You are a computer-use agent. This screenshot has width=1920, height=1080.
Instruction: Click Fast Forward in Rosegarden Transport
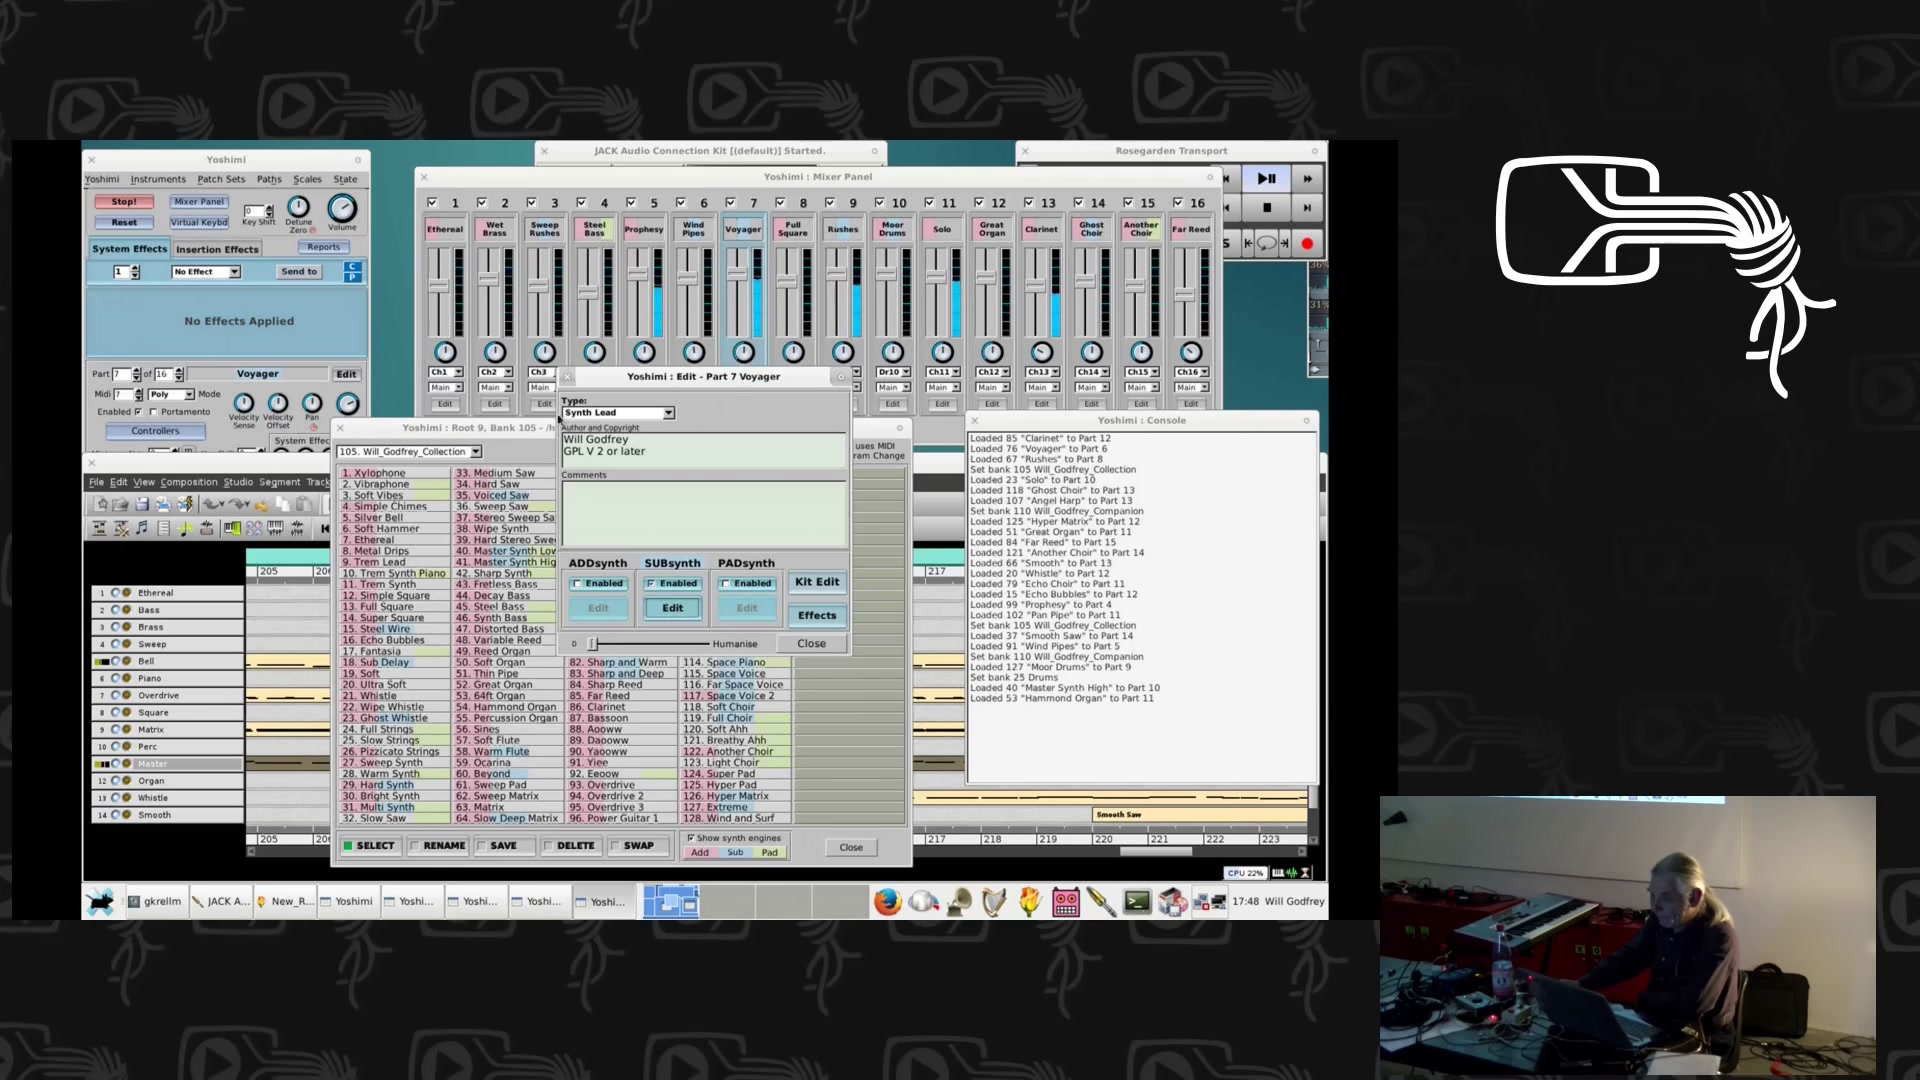[x=1307, y=179]
